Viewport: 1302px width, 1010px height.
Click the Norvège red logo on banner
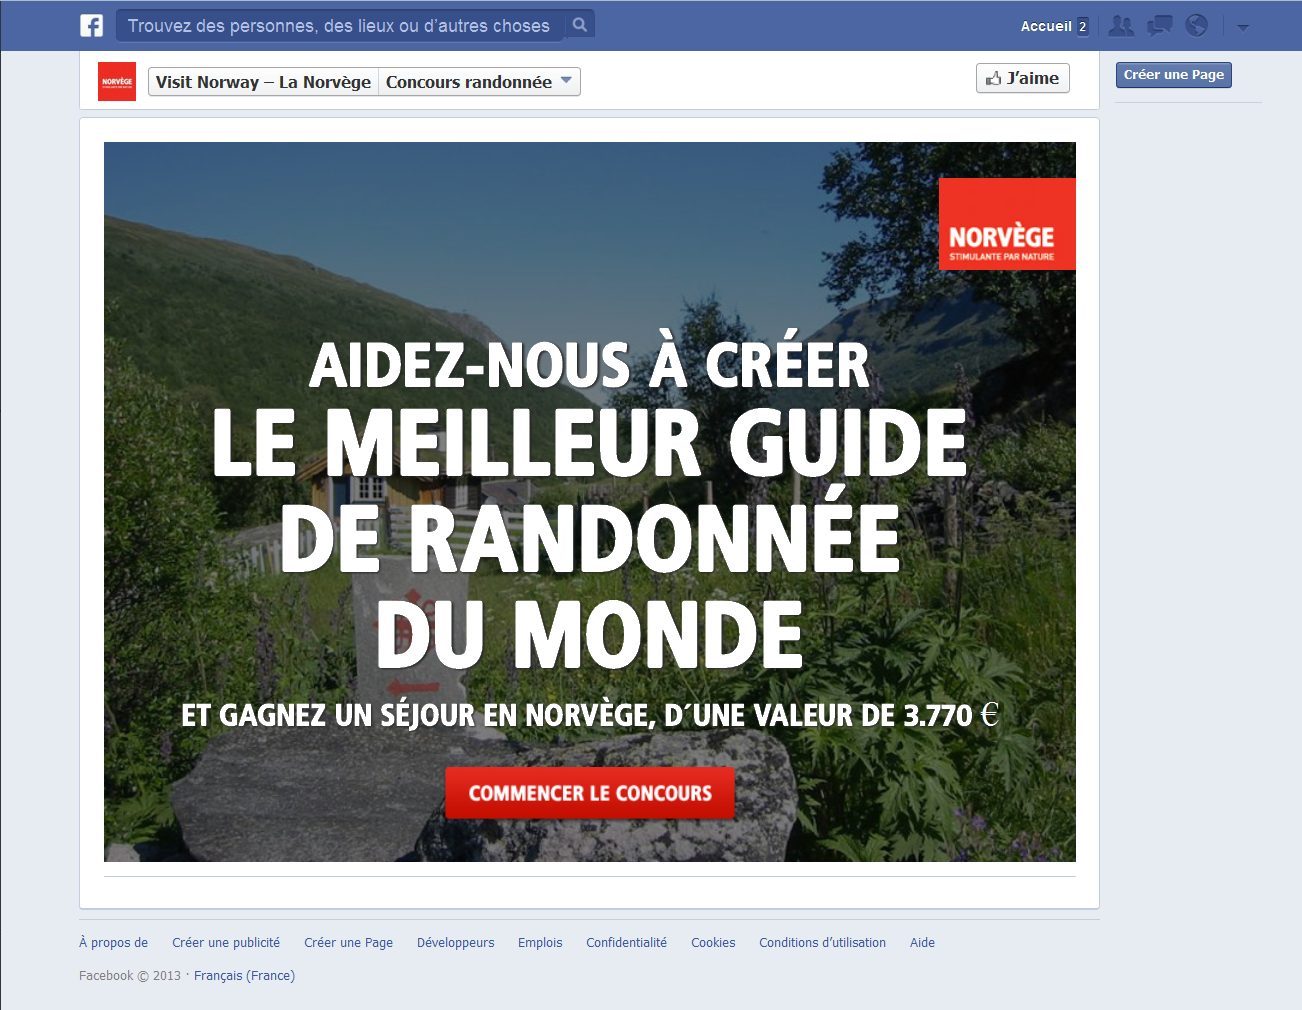1007,224
